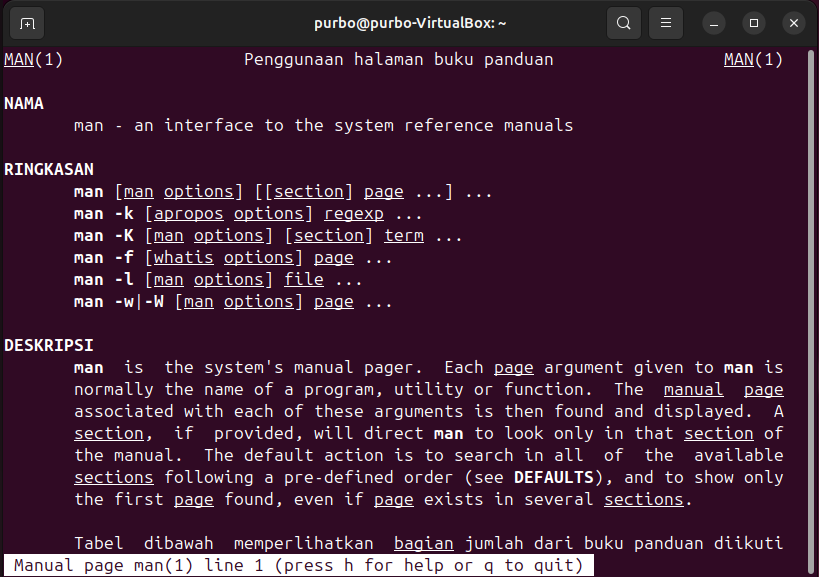Viewport: 819px width, 577px height.
Task: Click the top-right MAN(1) header
Action: 753,60
